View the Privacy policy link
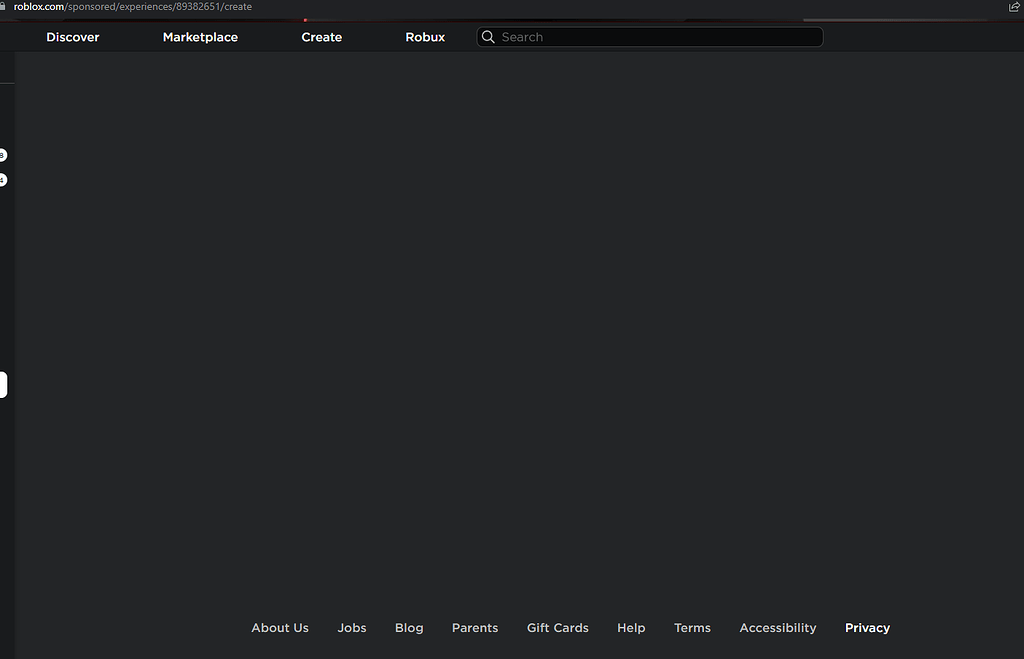Screen dimensions: 1024x659 pyautogui.click(x=866, y=627)
